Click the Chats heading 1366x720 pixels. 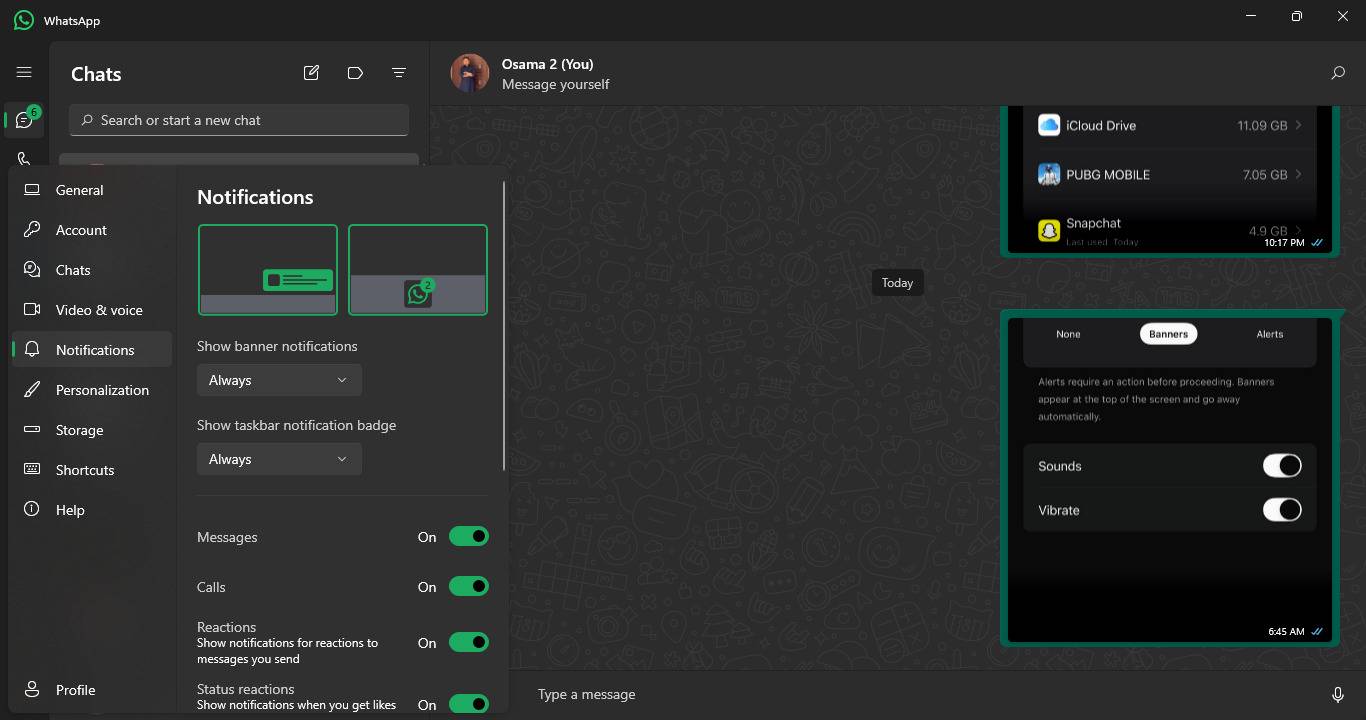[96, 74]
